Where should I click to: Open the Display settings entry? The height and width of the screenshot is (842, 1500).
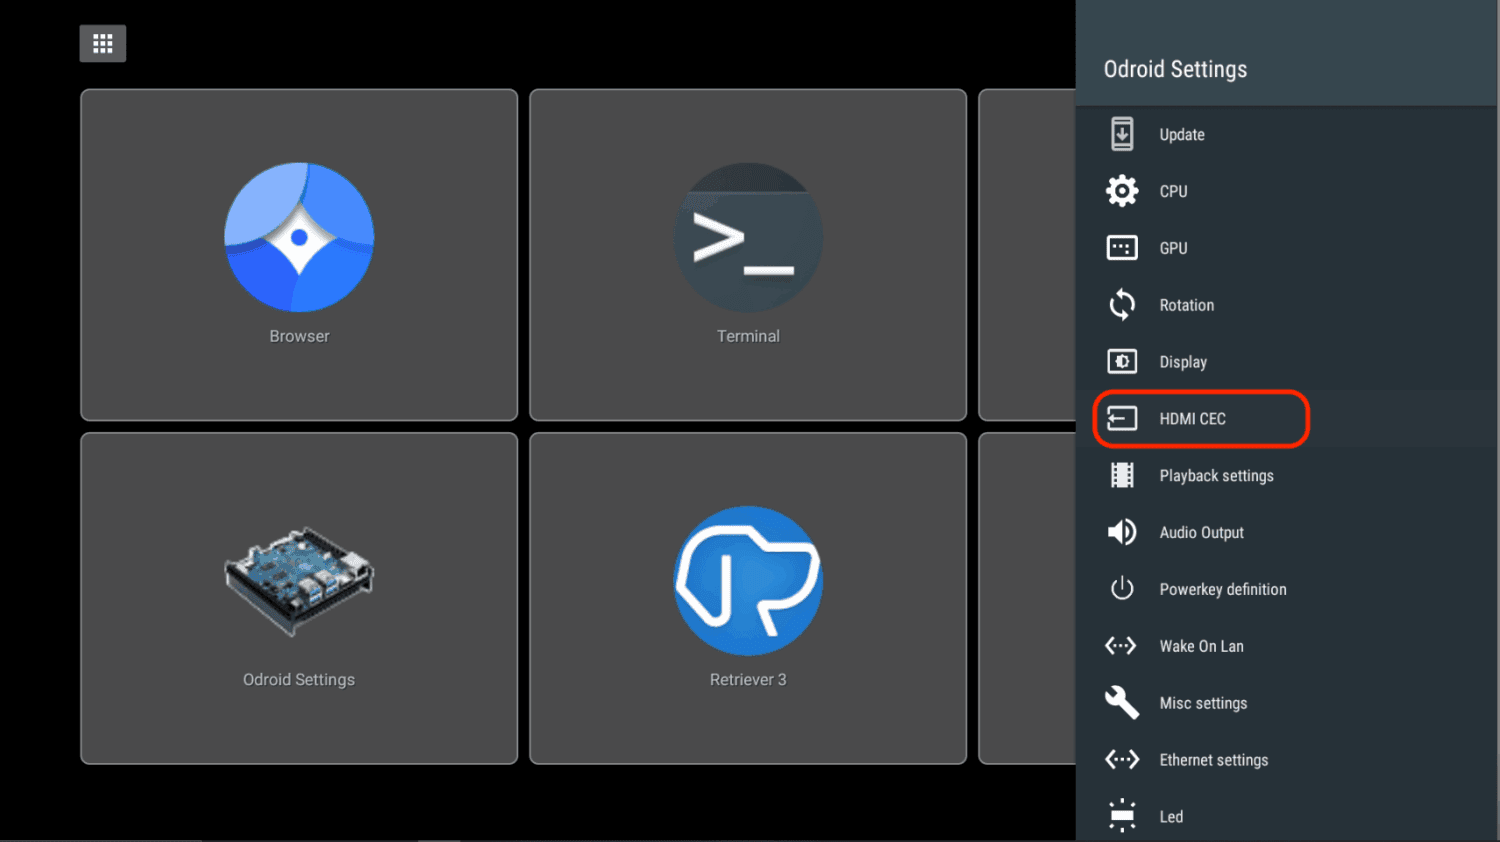click(1288, 362)
